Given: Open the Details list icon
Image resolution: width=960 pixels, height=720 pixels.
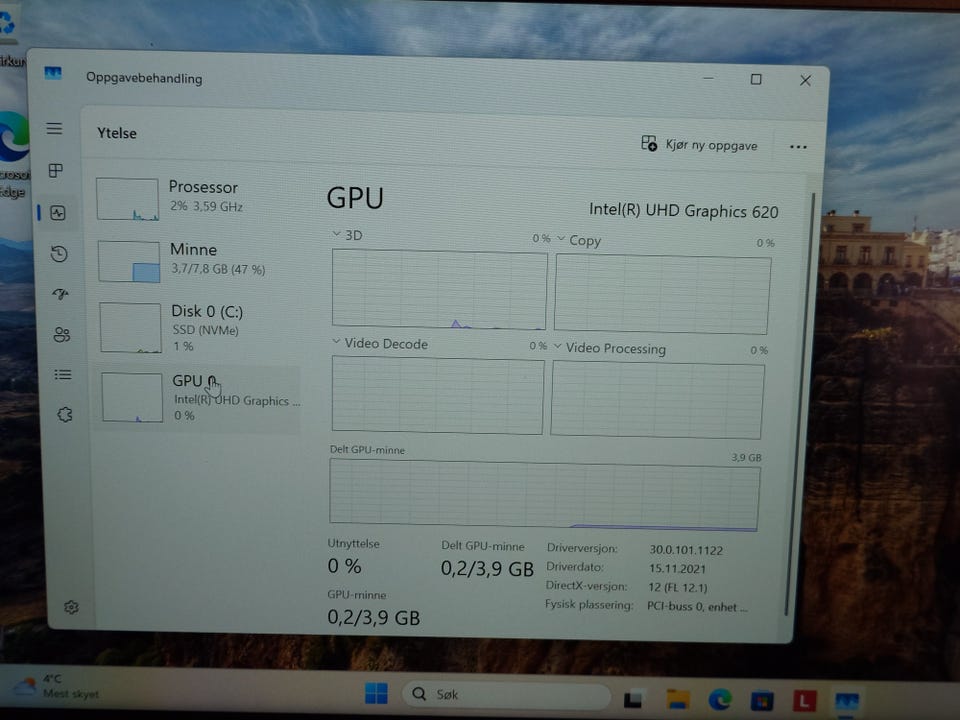Looking at the screenshot, I should (62, 374).
